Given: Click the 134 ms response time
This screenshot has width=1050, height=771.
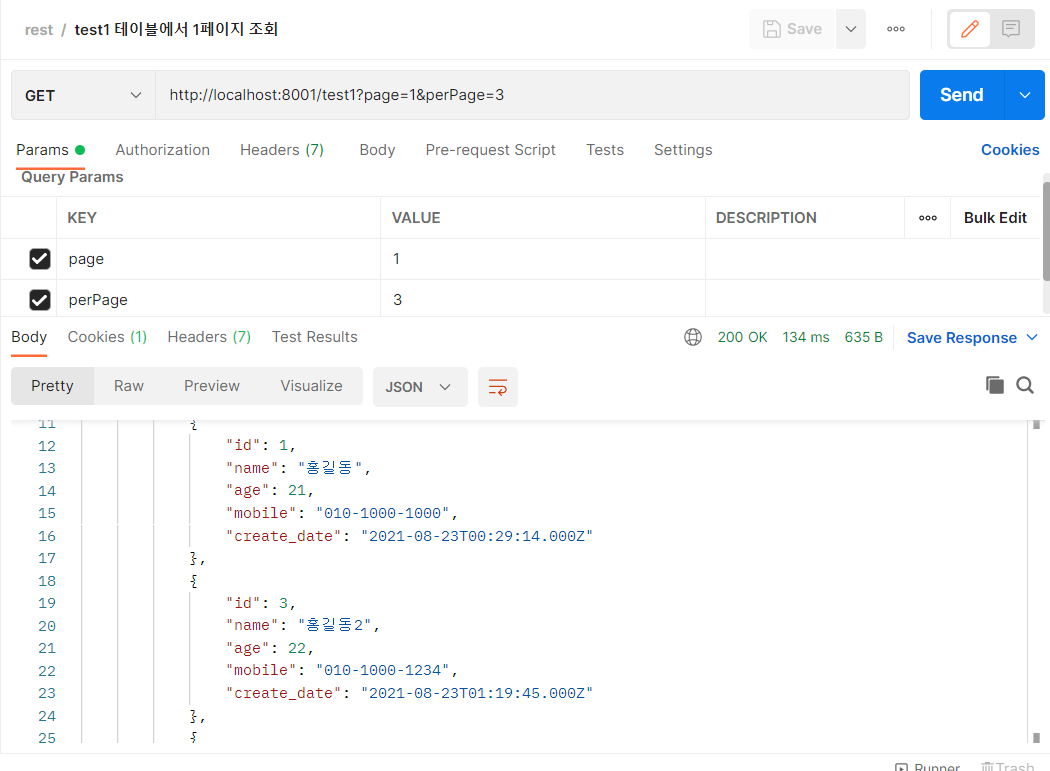Looking at the screenshot, I should coord(806,337).
